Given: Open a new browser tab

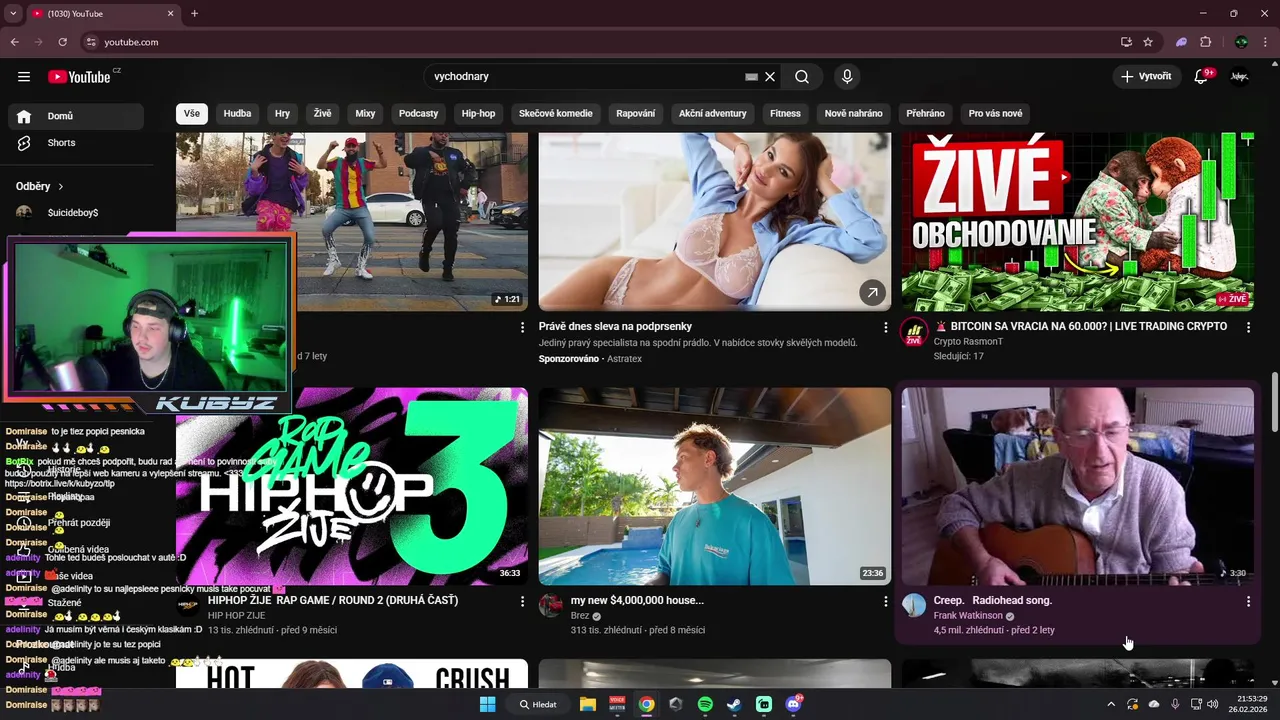Looking at the screenshot, I should coord(194,14).
